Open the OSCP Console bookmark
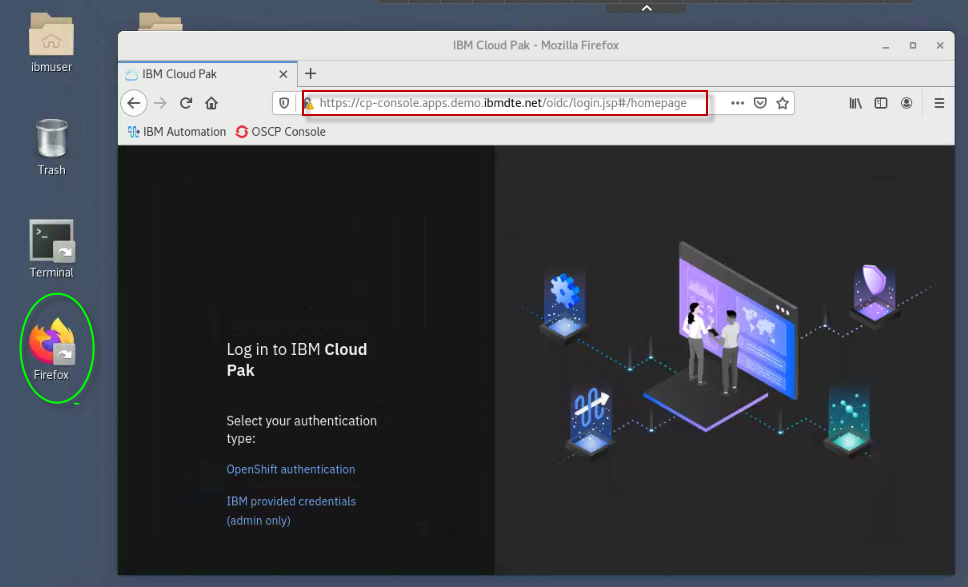The width and height of the screenshot is (968, 587). [280, 131]
